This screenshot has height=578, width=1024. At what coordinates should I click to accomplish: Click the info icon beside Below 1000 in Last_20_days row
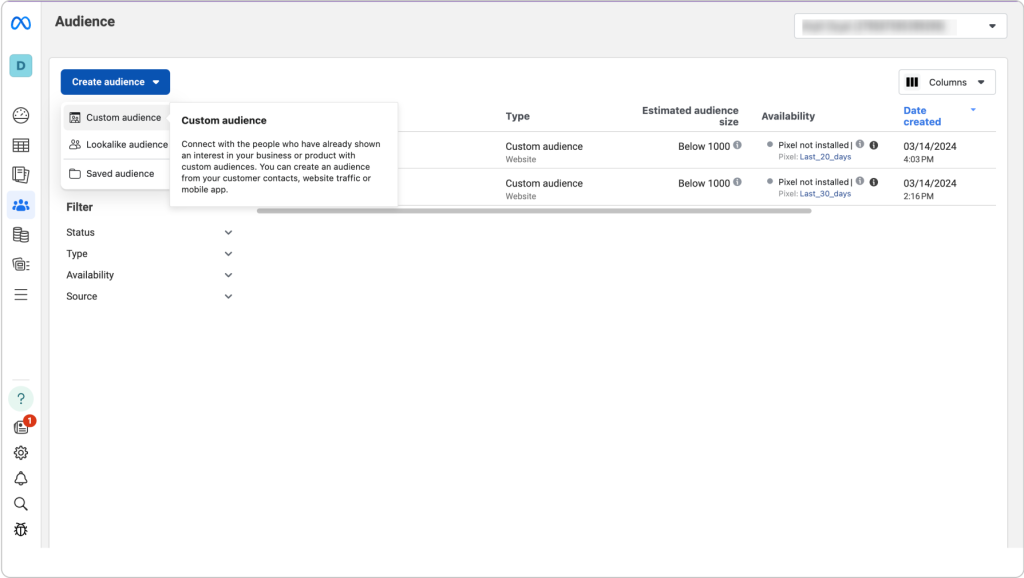pyautogui.click(x=737, y=145)
